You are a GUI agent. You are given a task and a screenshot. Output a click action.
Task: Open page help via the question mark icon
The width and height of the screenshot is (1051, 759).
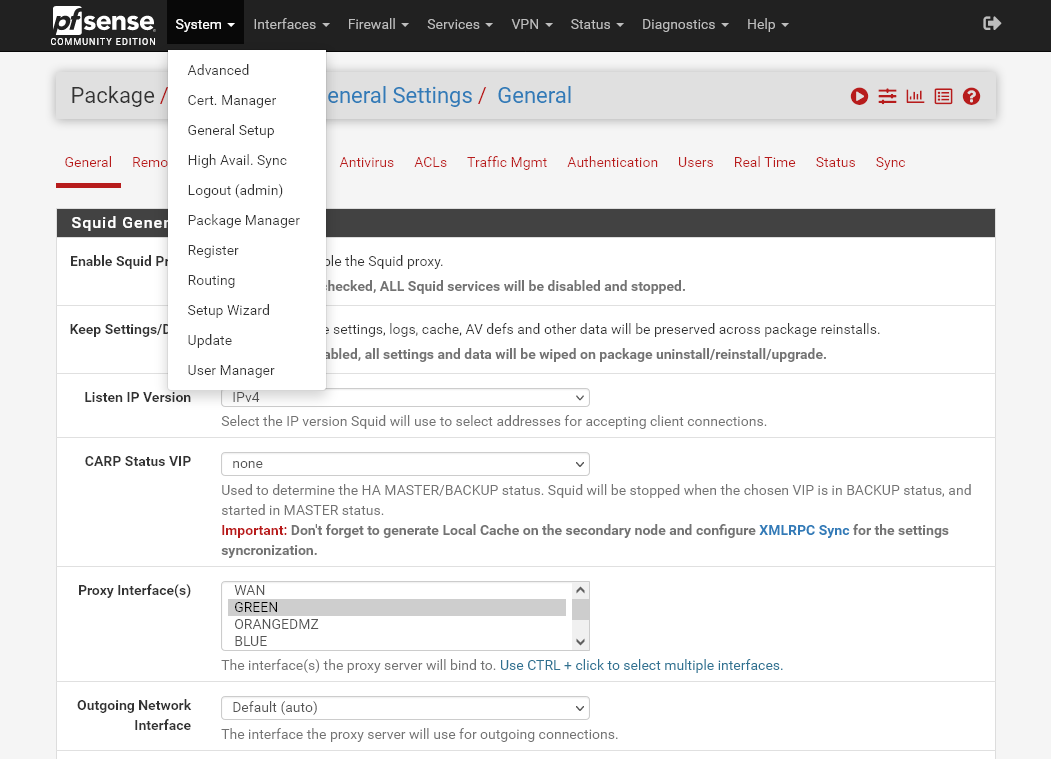coord(971,96)
